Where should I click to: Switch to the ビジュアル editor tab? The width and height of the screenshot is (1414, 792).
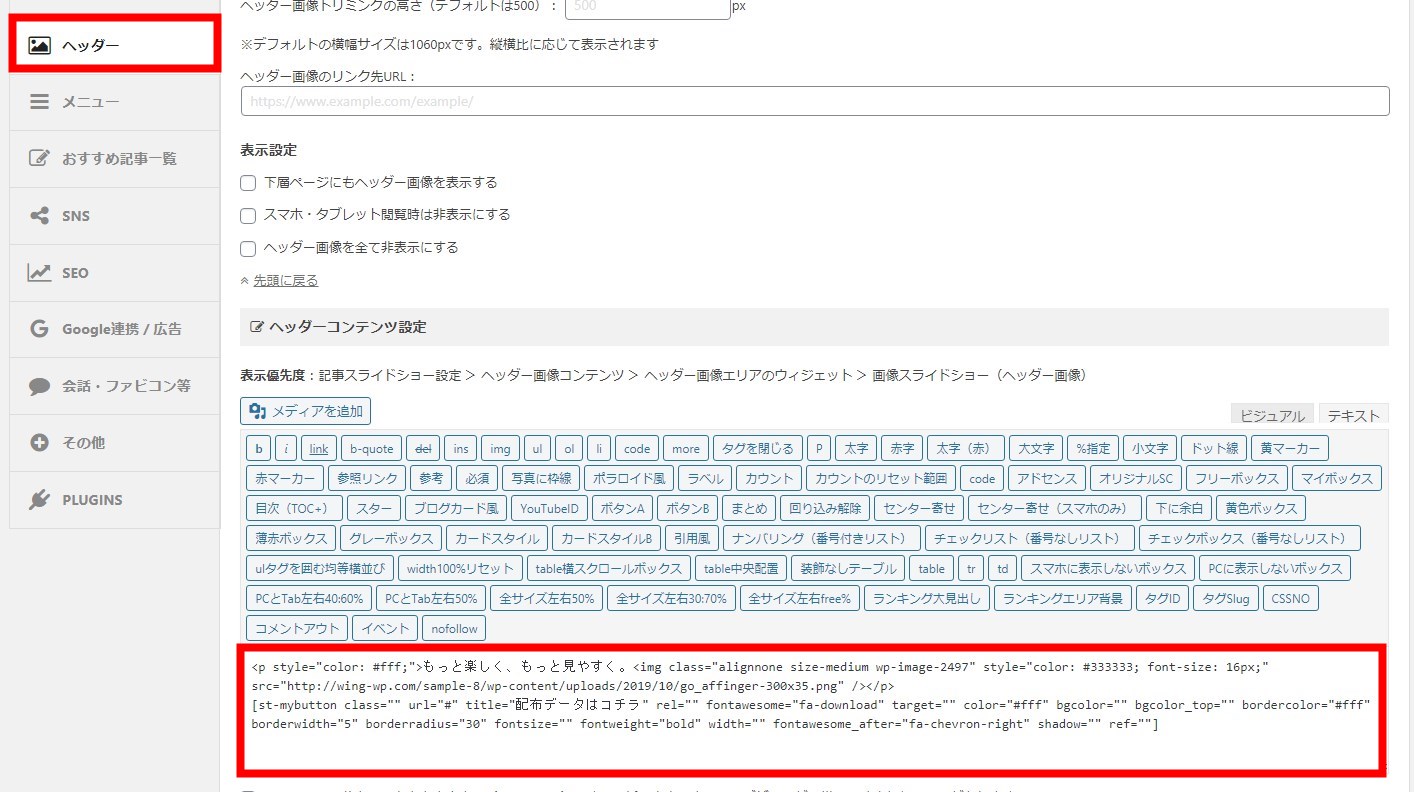[x=1272, y=416]
